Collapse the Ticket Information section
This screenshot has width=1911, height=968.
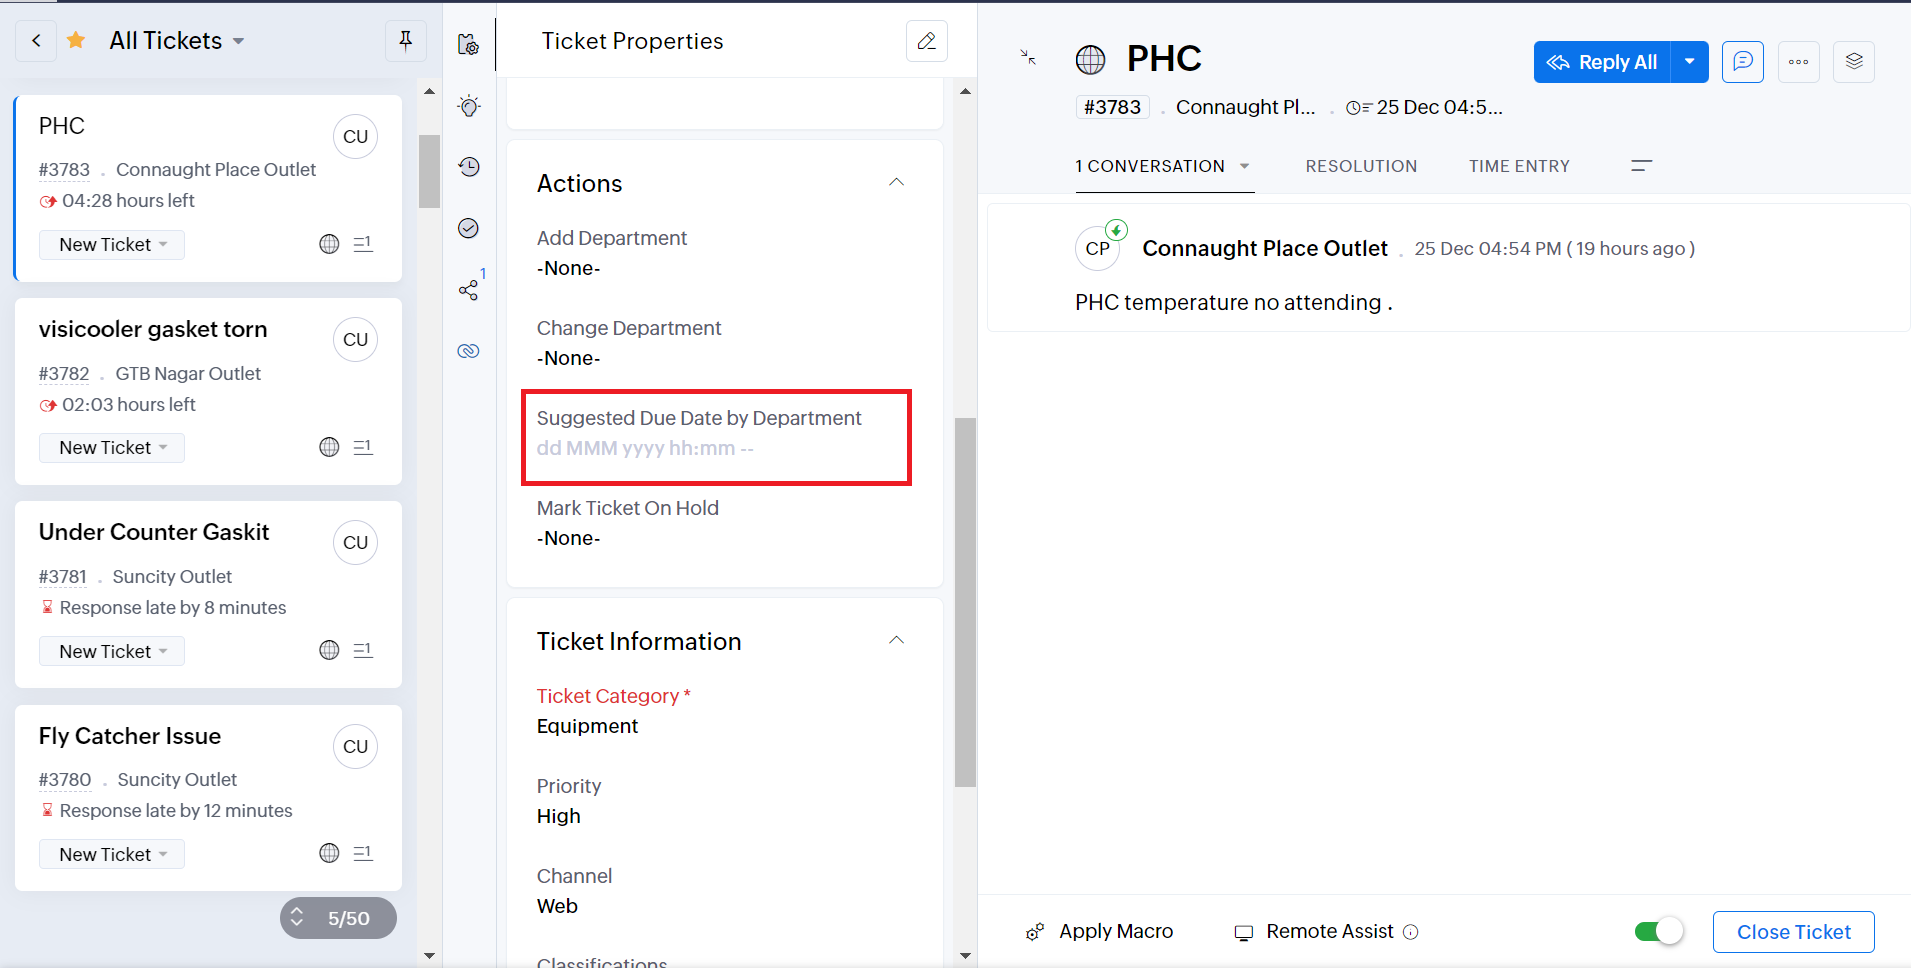pos(896,641)
